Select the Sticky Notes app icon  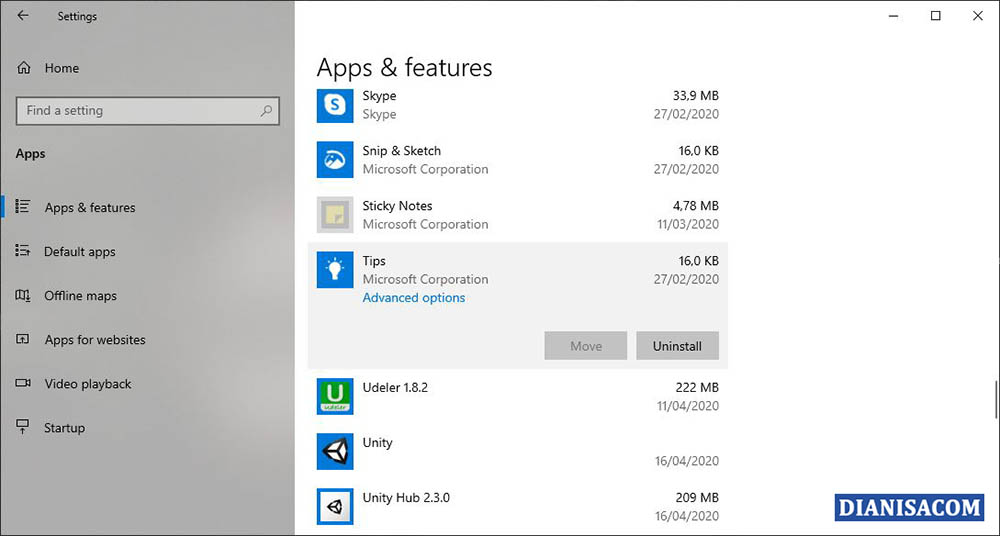click(x=335, y=215)
